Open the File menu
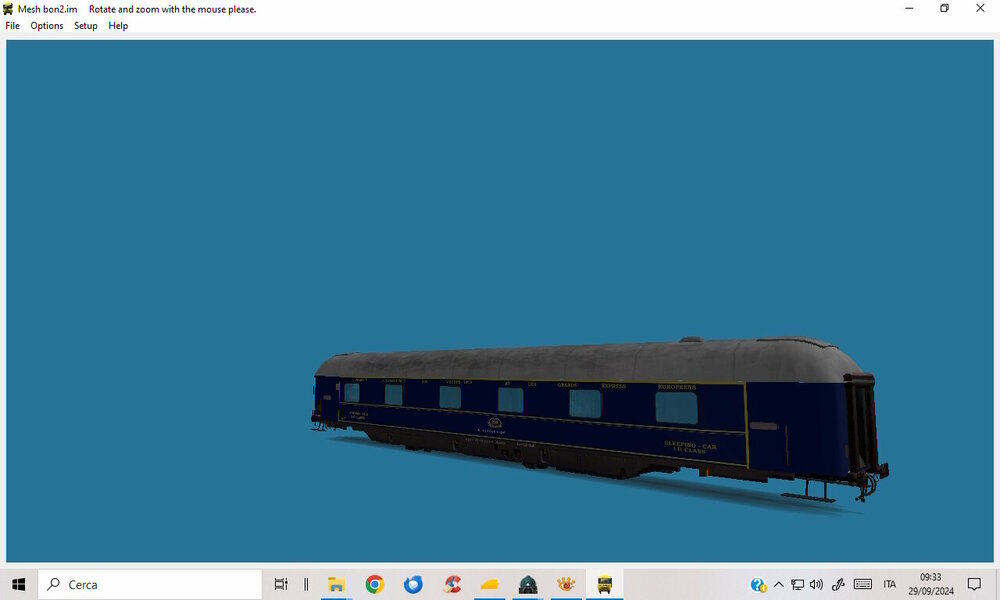Image resolution: width=1000 pixels, height=600 pixels. [12, 26]
